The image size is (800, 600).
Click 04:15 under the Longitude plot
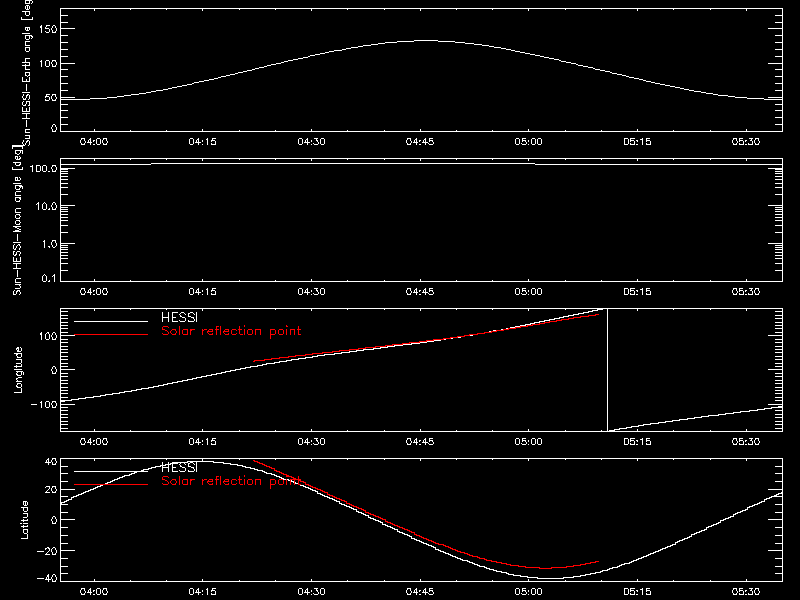coord(203,442)
